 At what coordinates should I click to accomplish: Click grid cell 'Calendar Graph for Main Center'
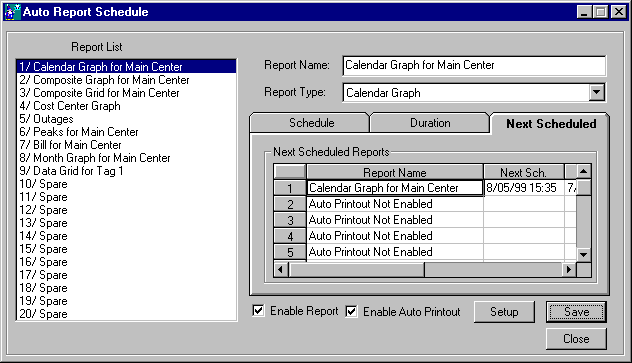tap(395, 188)
